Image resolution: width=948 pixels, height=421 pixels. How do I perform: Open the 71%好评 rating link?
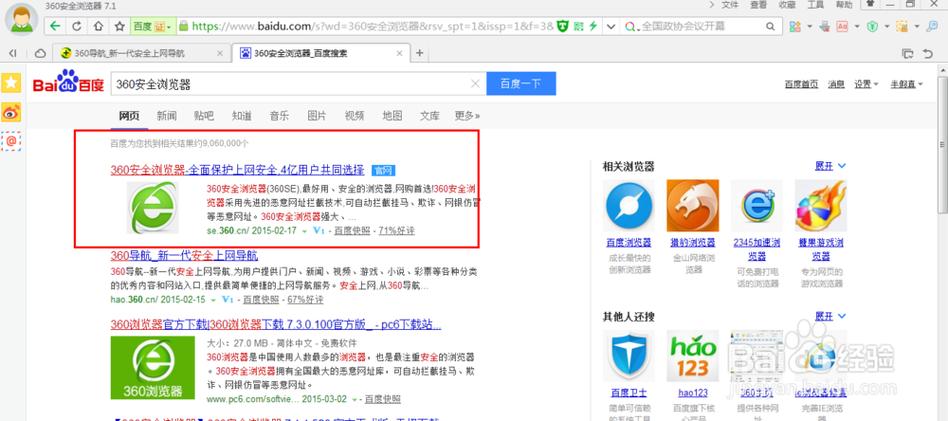click(397, 231)
